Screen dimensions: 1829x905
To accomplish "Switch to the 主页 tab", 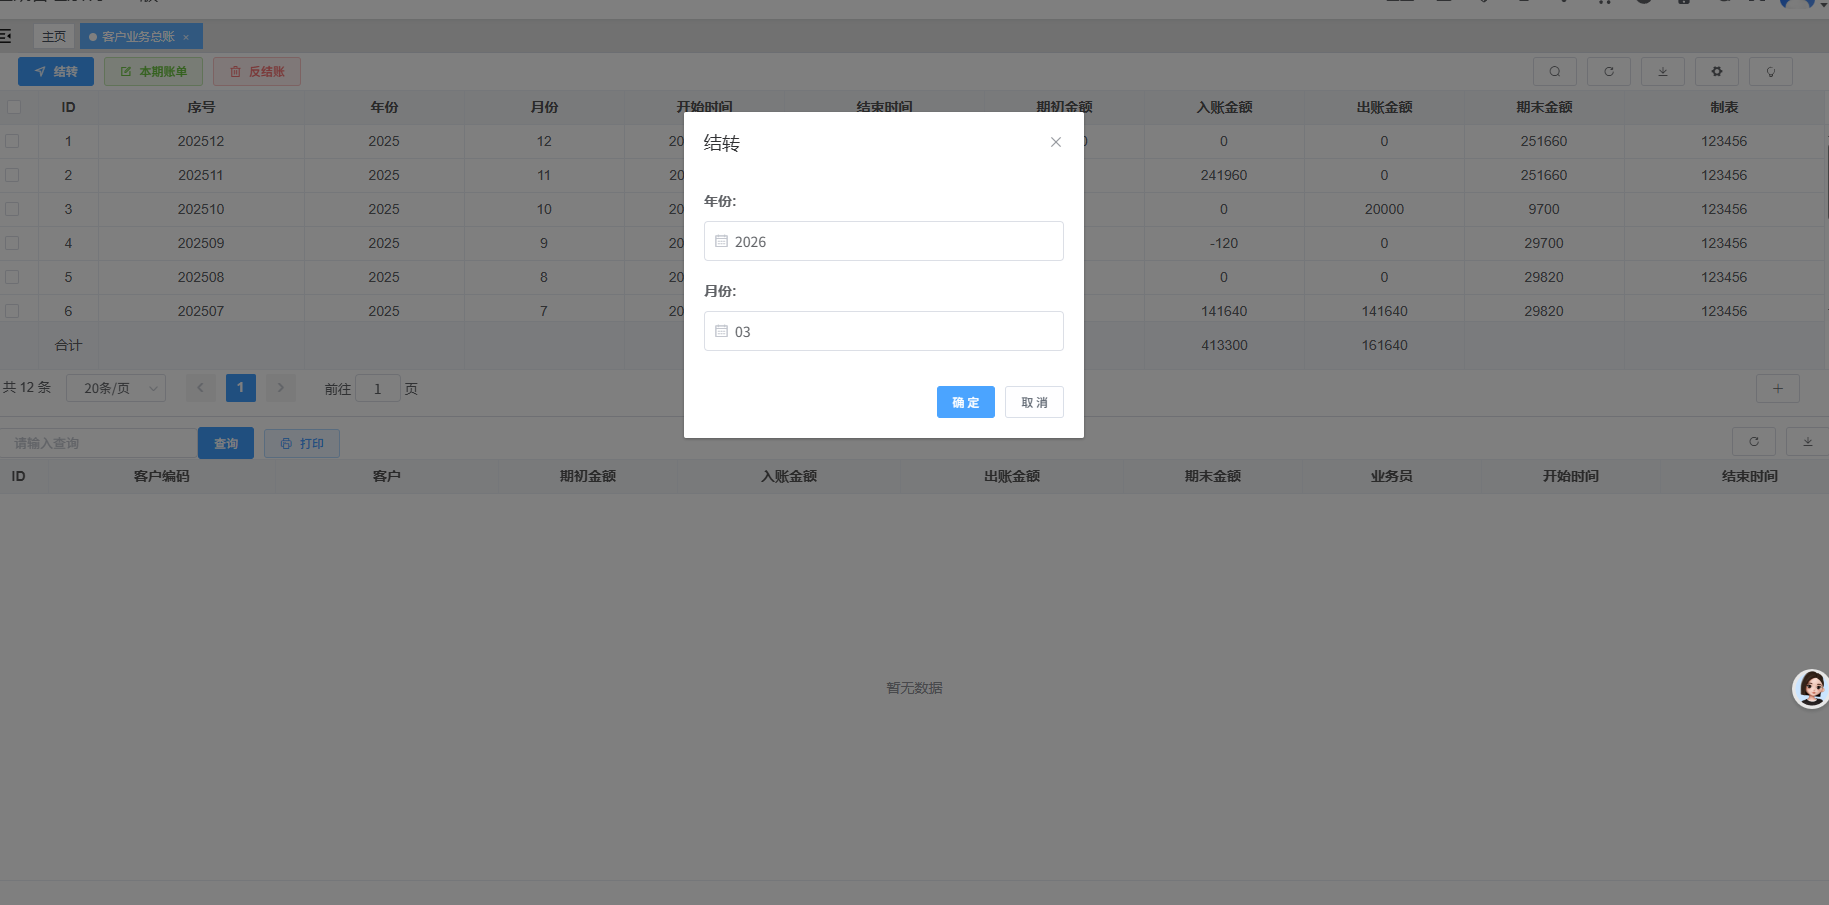I will point(54,37).
